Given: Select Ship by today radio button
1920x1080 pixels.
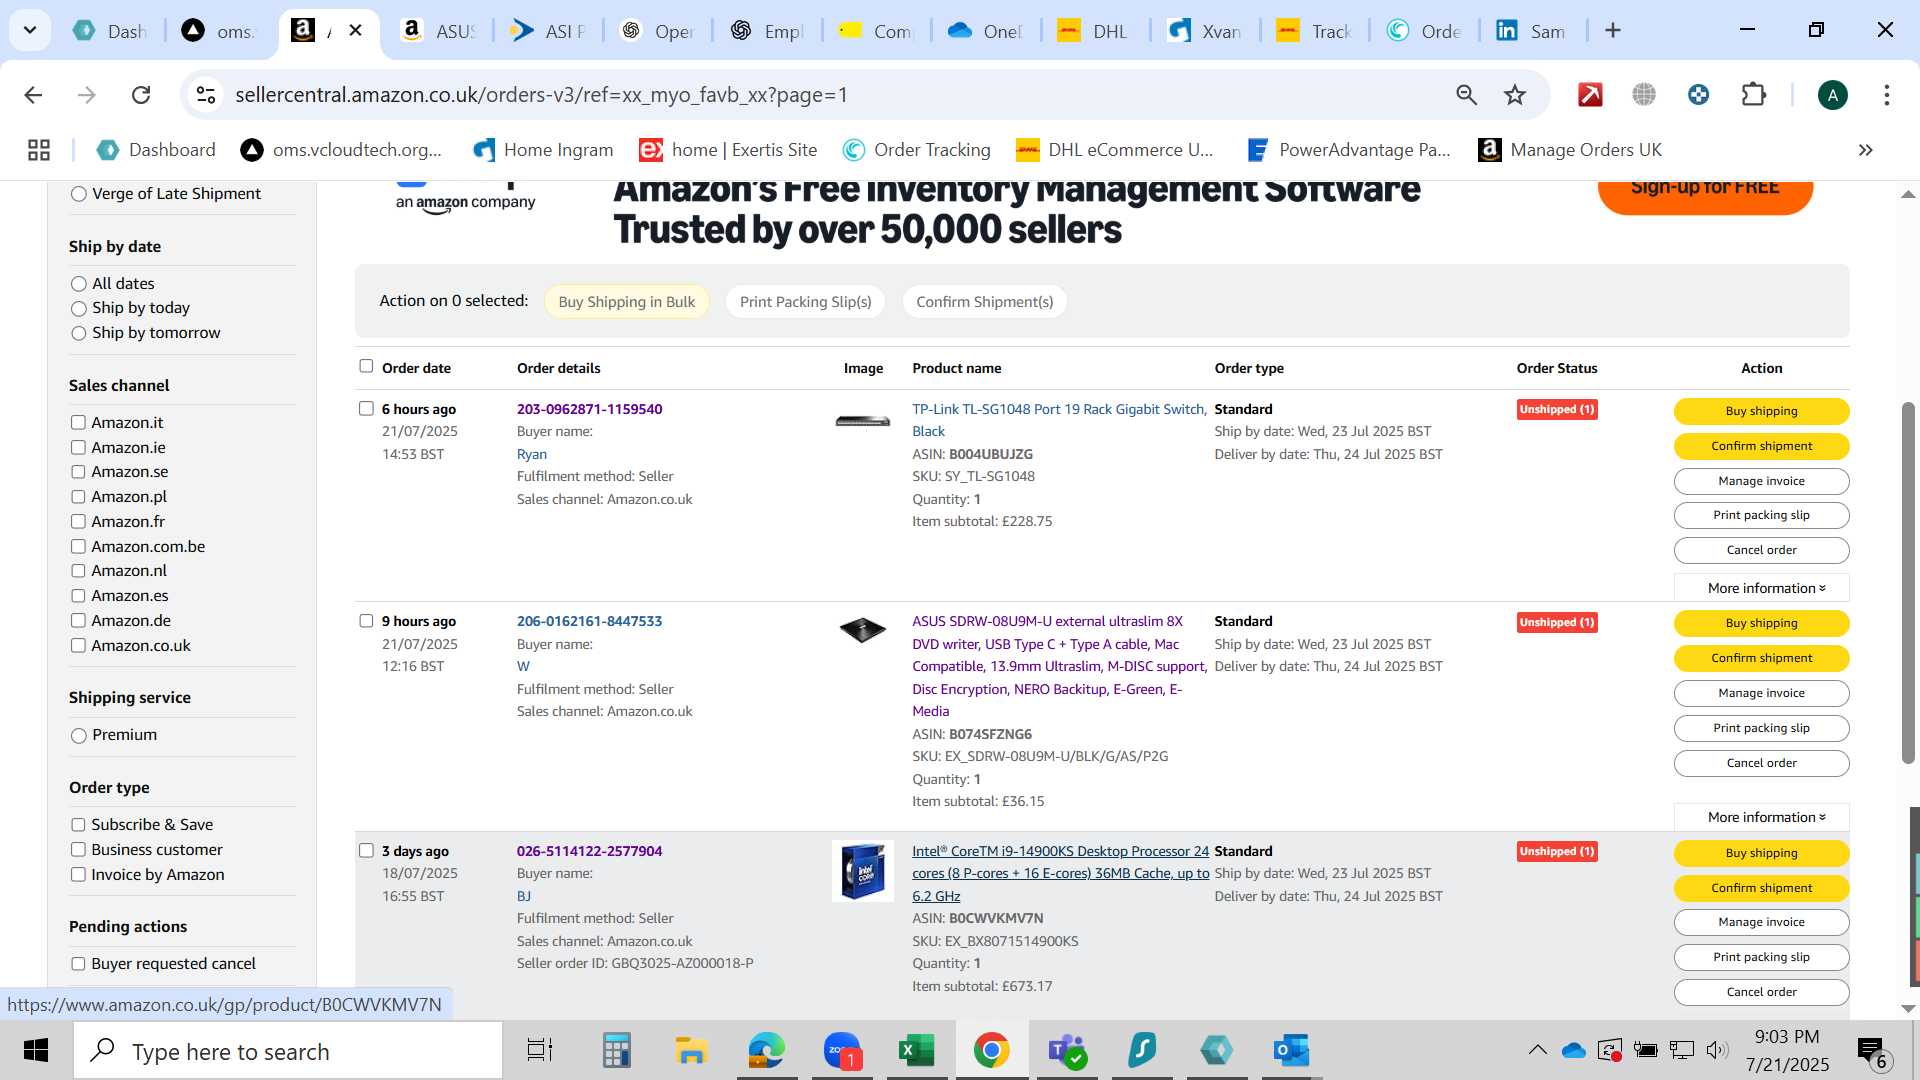Looking at the screenshot, I should pyautogui.click(x=79, y=309).
